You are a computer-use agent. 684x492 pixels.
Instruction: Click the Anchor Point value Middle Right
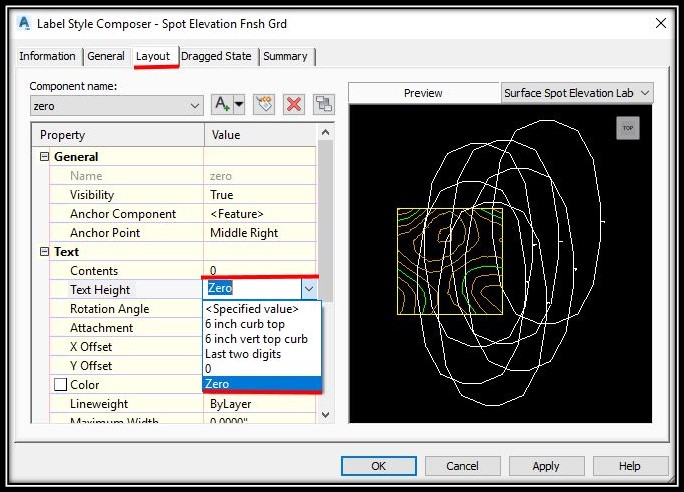tap(260, 233)
